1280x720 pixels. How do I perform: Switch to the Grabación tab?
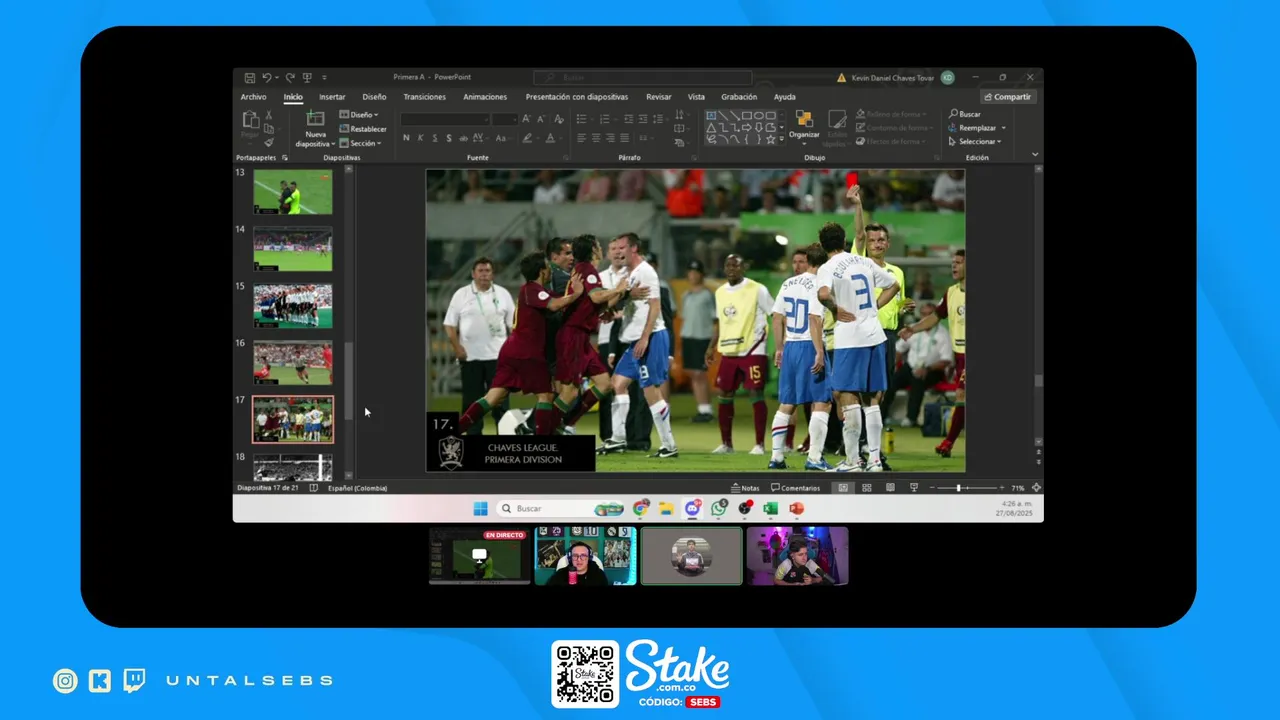[x=739, y=97]
